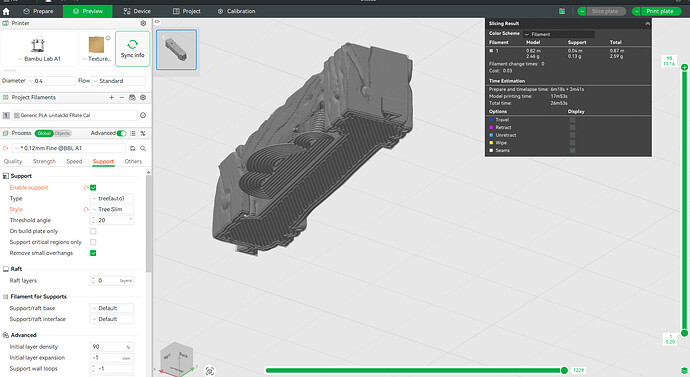Uncheck Remove small overhangs
This screenshot has width=690, height=377.
[x=93, y=253]
